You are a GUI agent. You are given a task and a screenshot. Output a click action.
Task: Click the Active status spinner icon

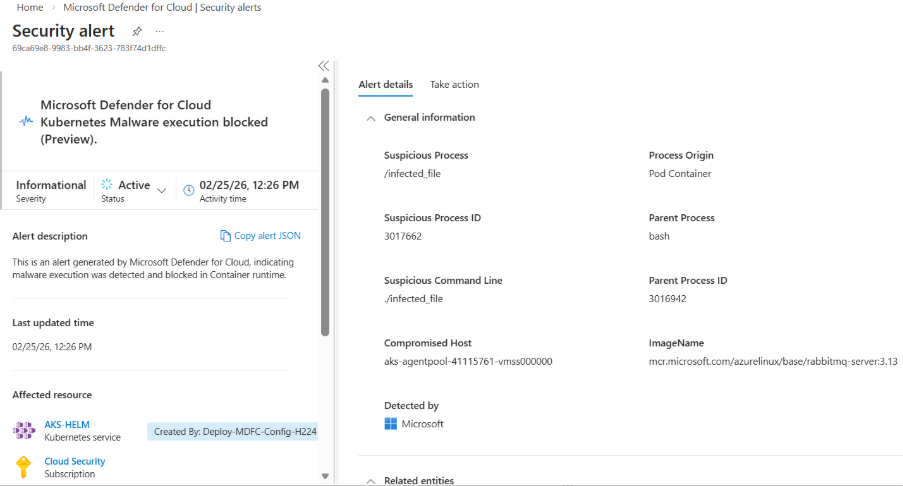coord(107,184)
